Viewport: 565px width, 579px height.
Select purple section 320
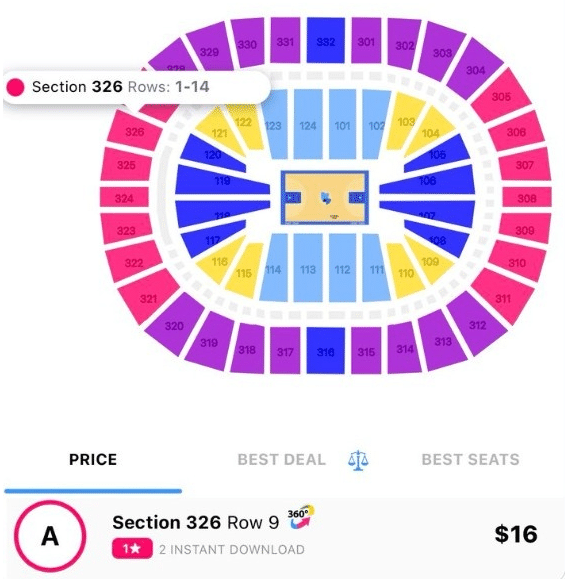174,325
